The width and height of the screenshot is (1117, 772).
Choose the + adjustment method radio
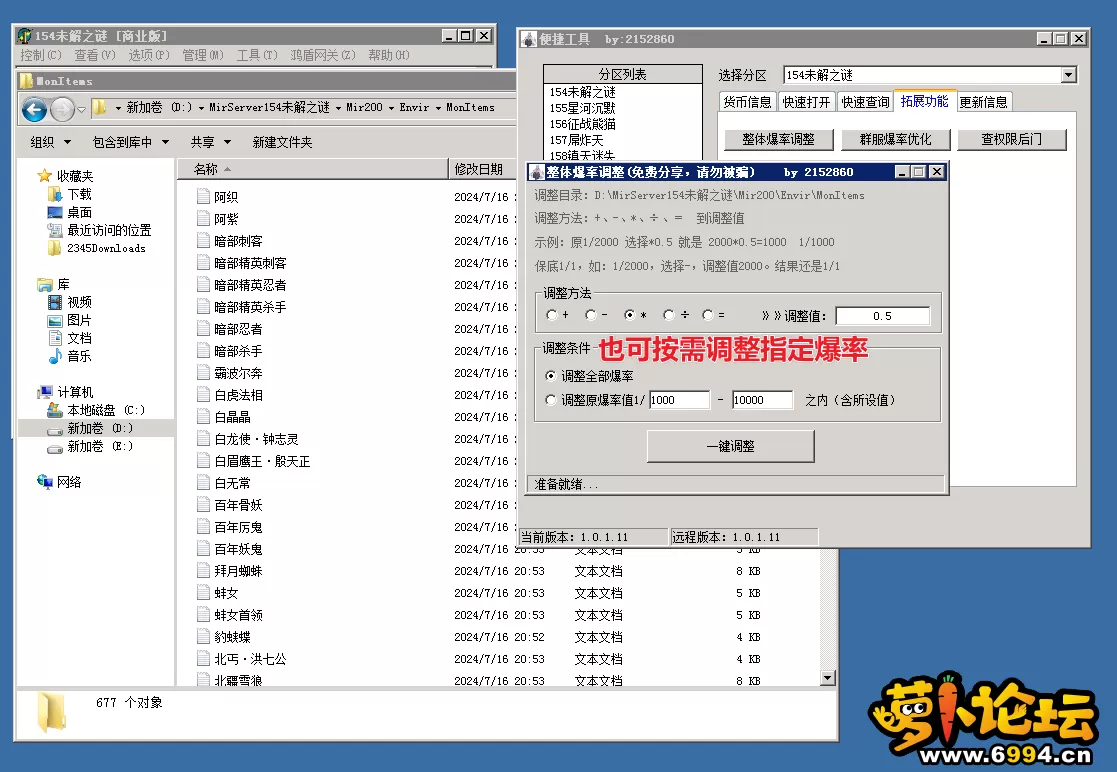551,315
